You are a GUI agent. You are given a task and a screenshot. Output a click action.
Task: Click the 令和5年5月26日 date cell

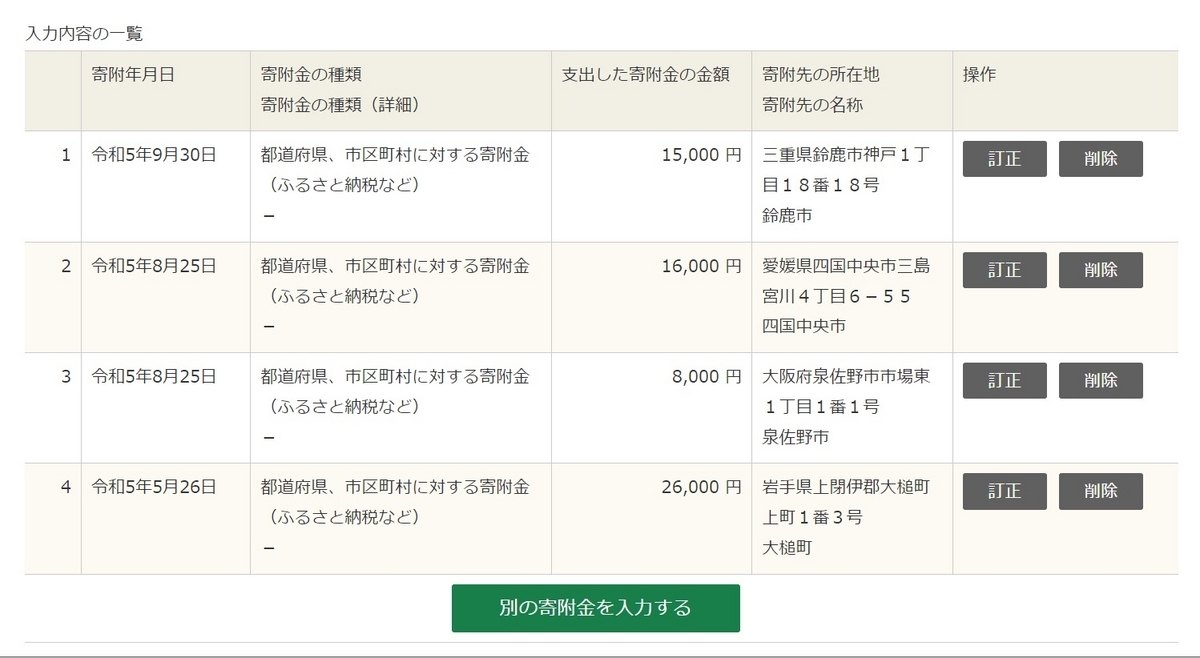pos(165,518)
